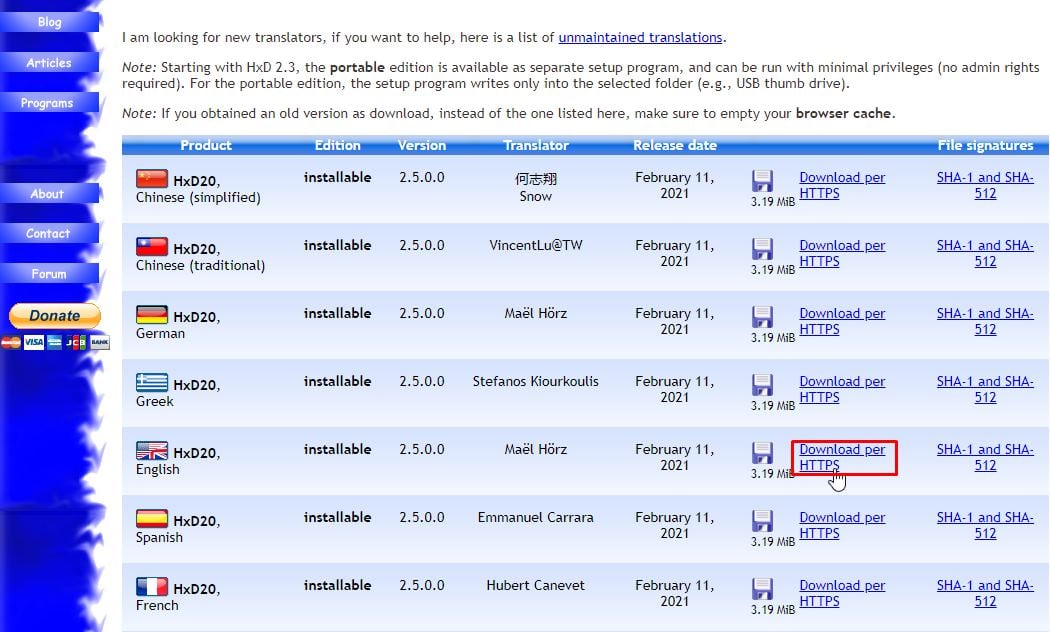This screenshot has width=1050, height=632.
Task: Download HxD German per HTTPS
Action: coord(842,321)
